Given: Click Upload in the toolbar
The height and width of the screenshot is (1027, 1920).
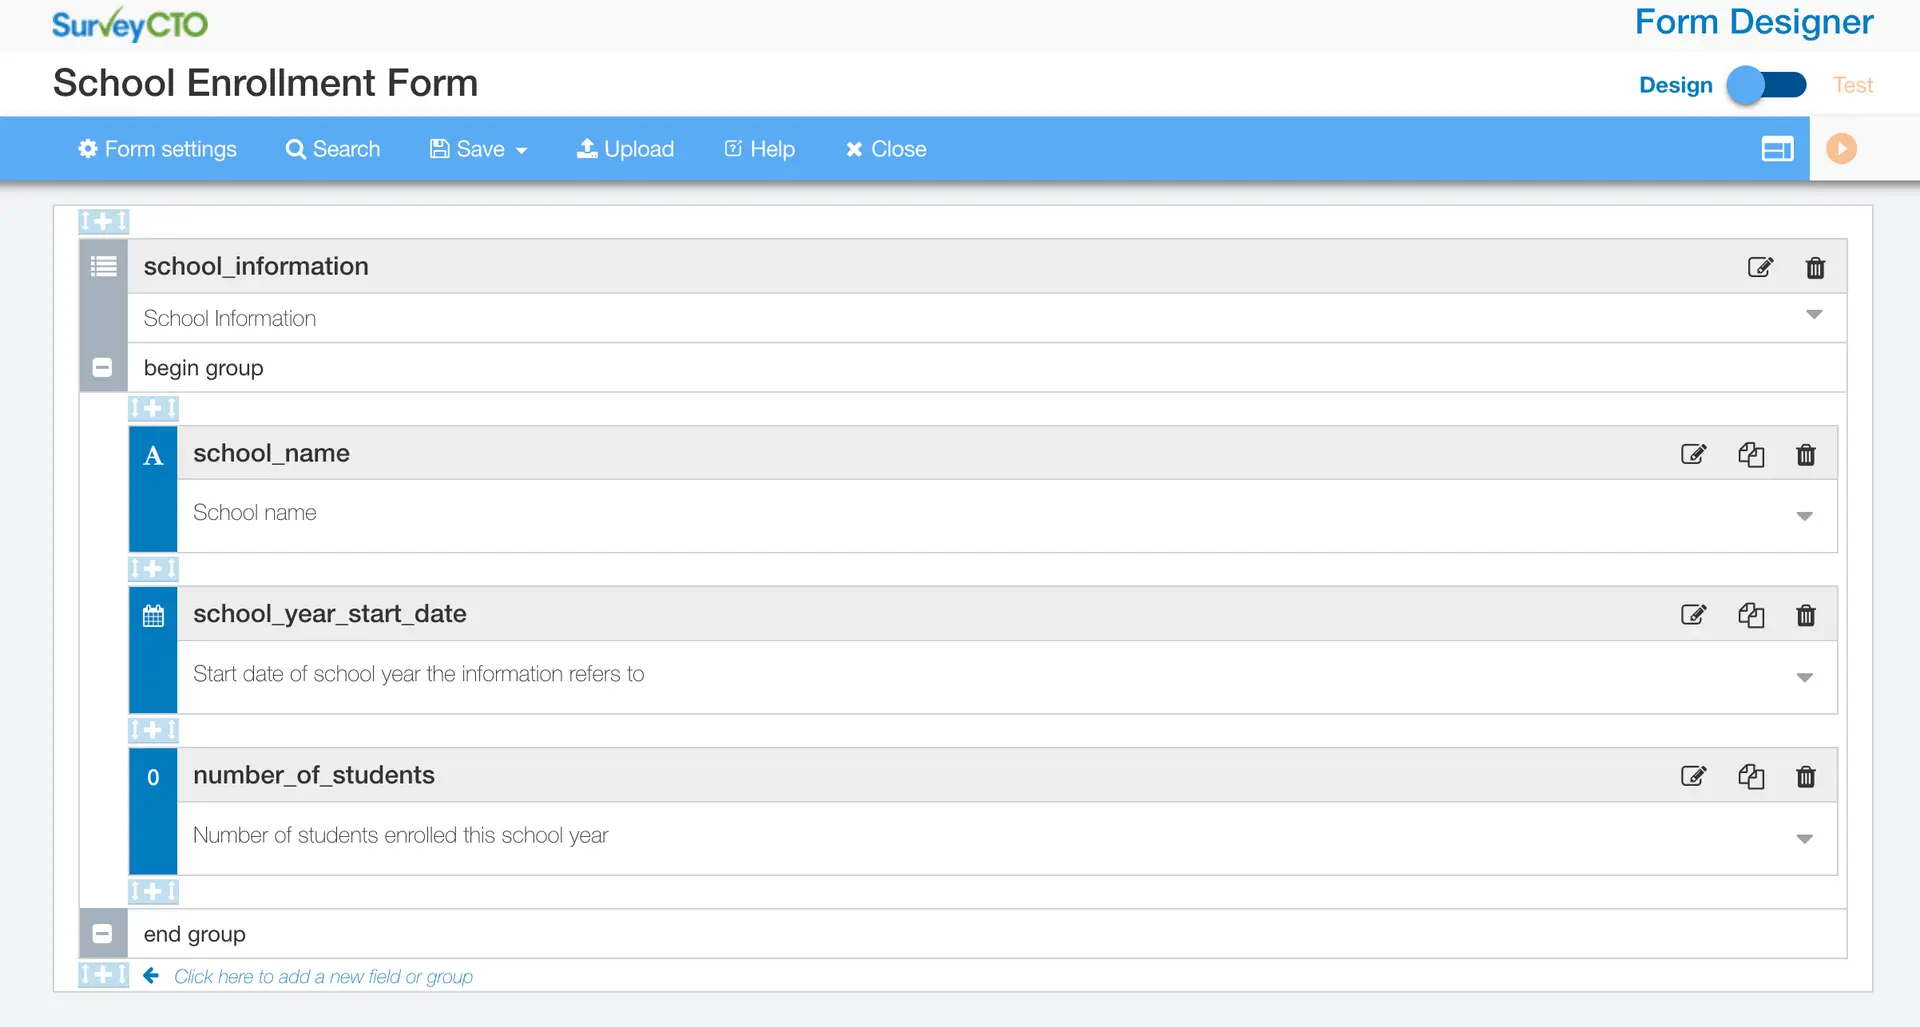Looking at the screenshot, I should click(625, 148).
